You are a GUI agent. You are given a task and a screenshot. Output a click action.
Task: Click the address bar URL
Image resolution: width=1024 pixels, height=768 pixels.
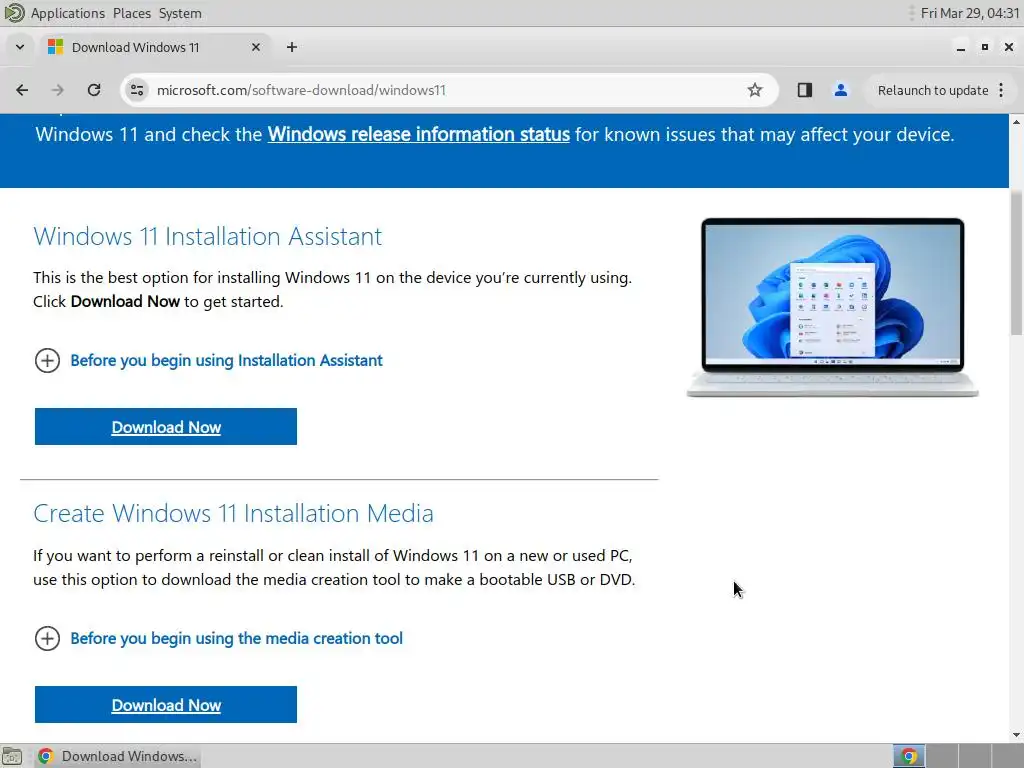coord(301,90)
